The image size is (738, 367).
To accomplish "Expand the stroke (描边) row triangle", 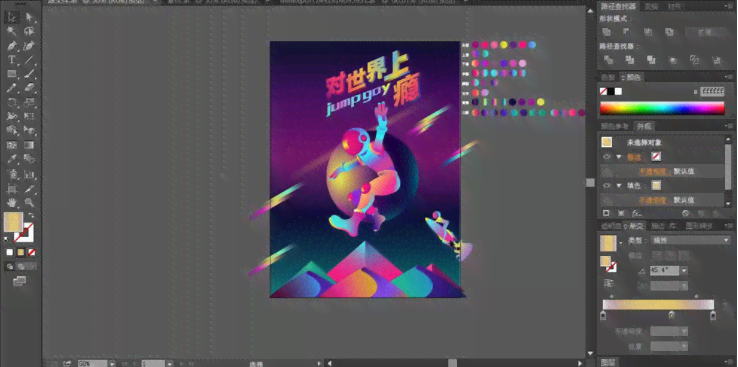I will (x=619, y=157).
